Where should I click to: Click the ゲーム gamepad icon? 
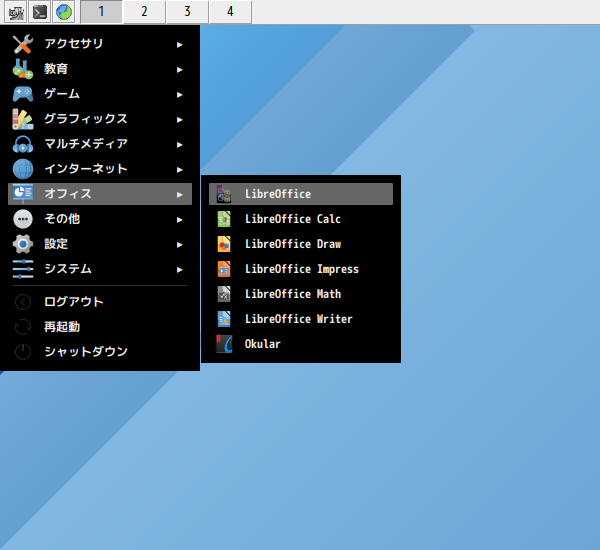pos(23,94)
